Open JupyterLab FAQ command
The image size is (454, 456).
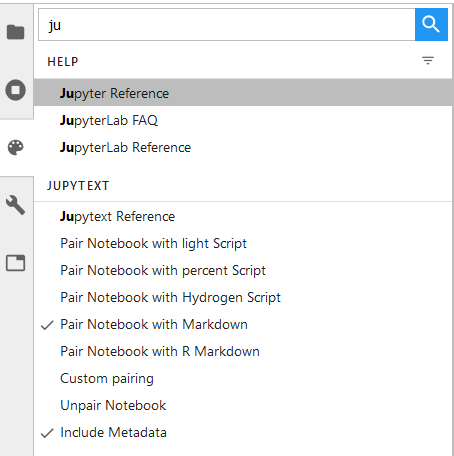(243, 120)
